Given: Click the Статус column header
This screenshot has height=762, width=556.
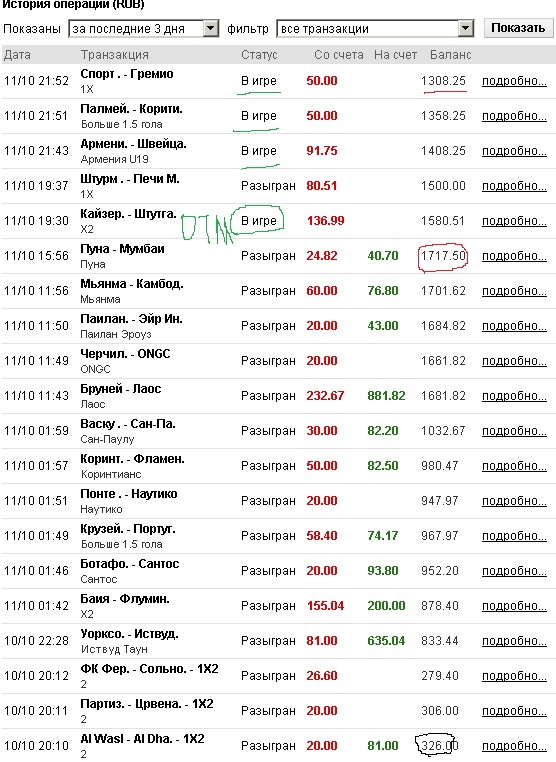Looking at the screenshot, I should coord(259,55).
